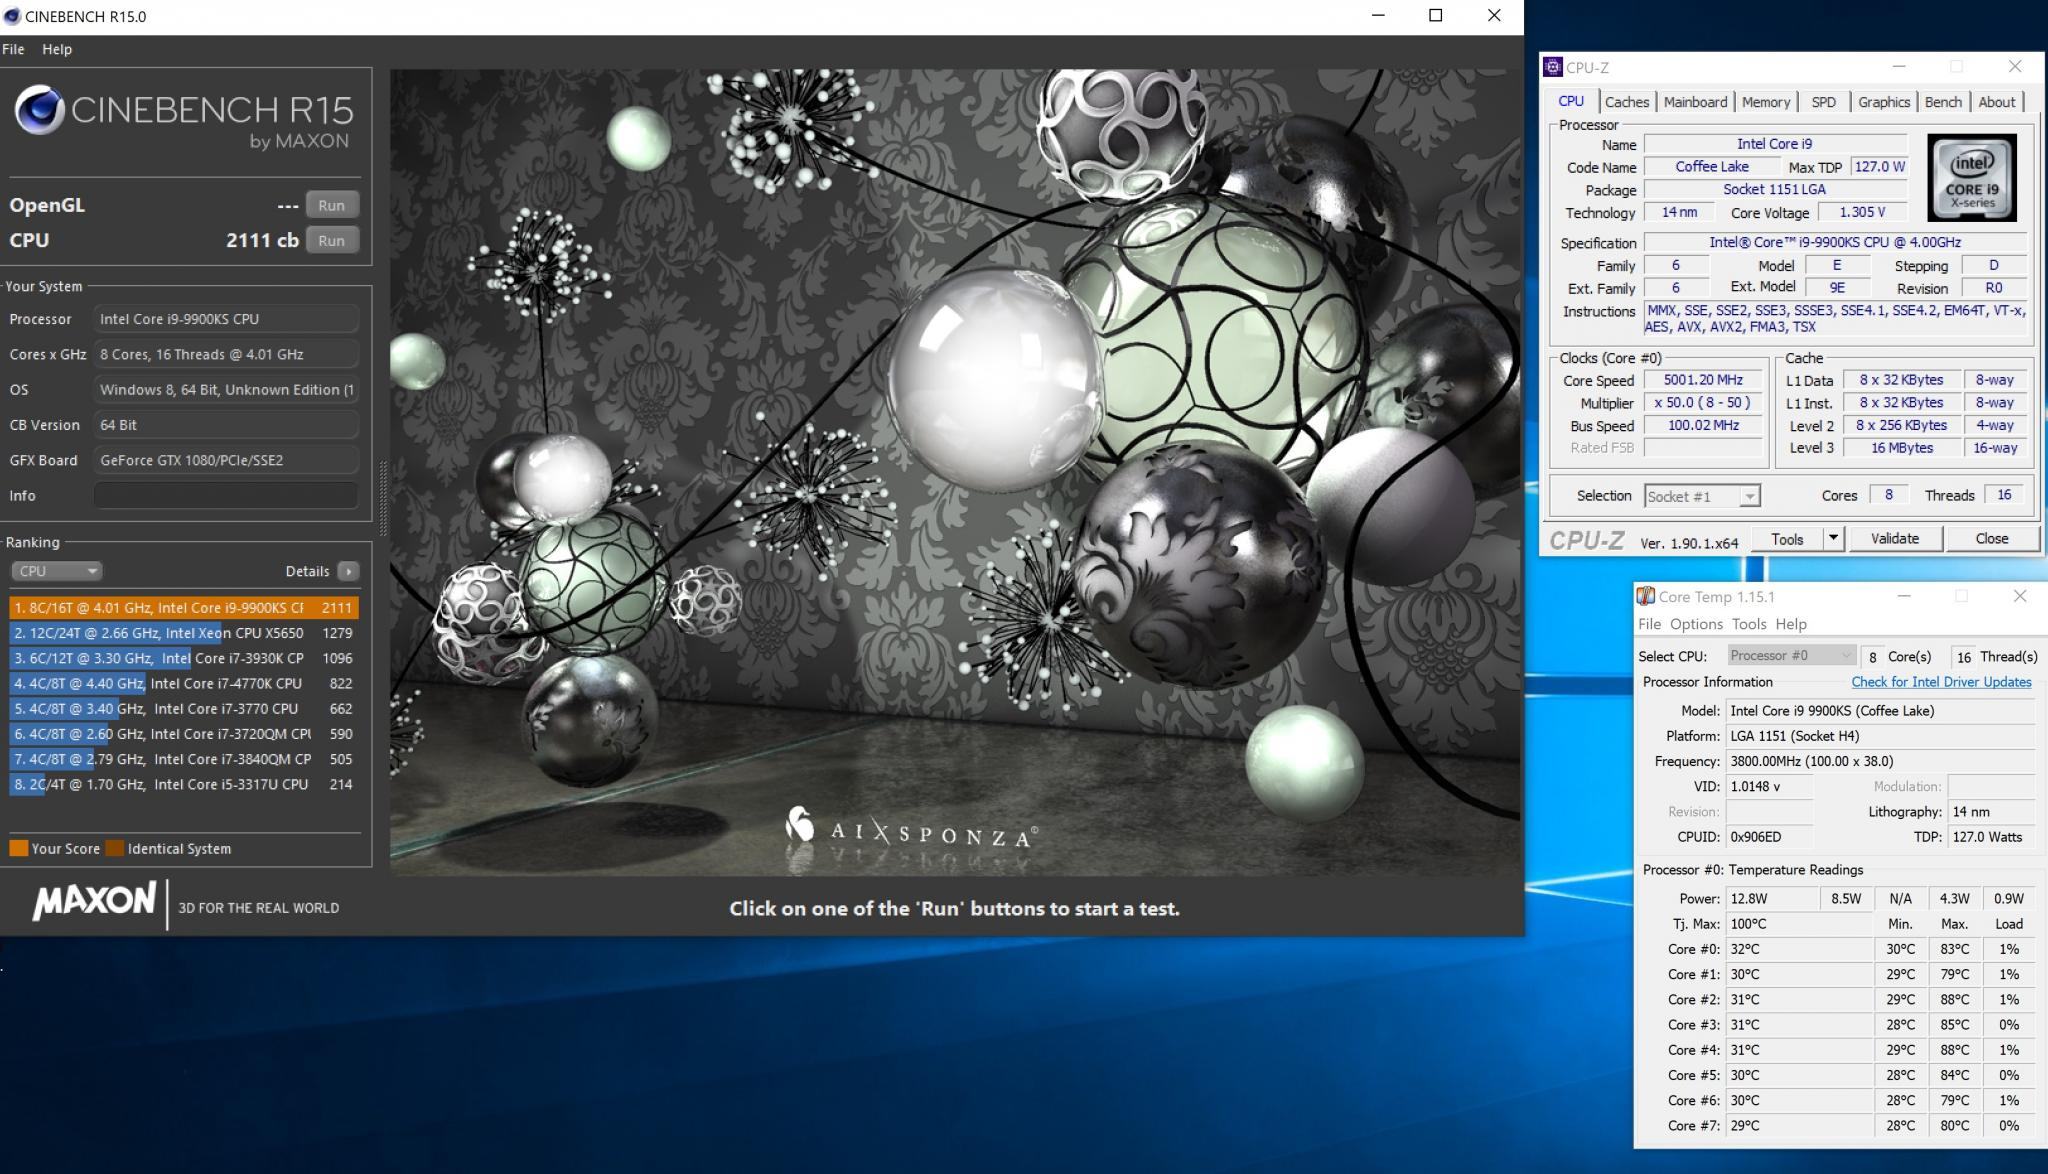2048x1174 pixels.
Task: Open the Core Temp Options menu
Action: pos(1696,624)
